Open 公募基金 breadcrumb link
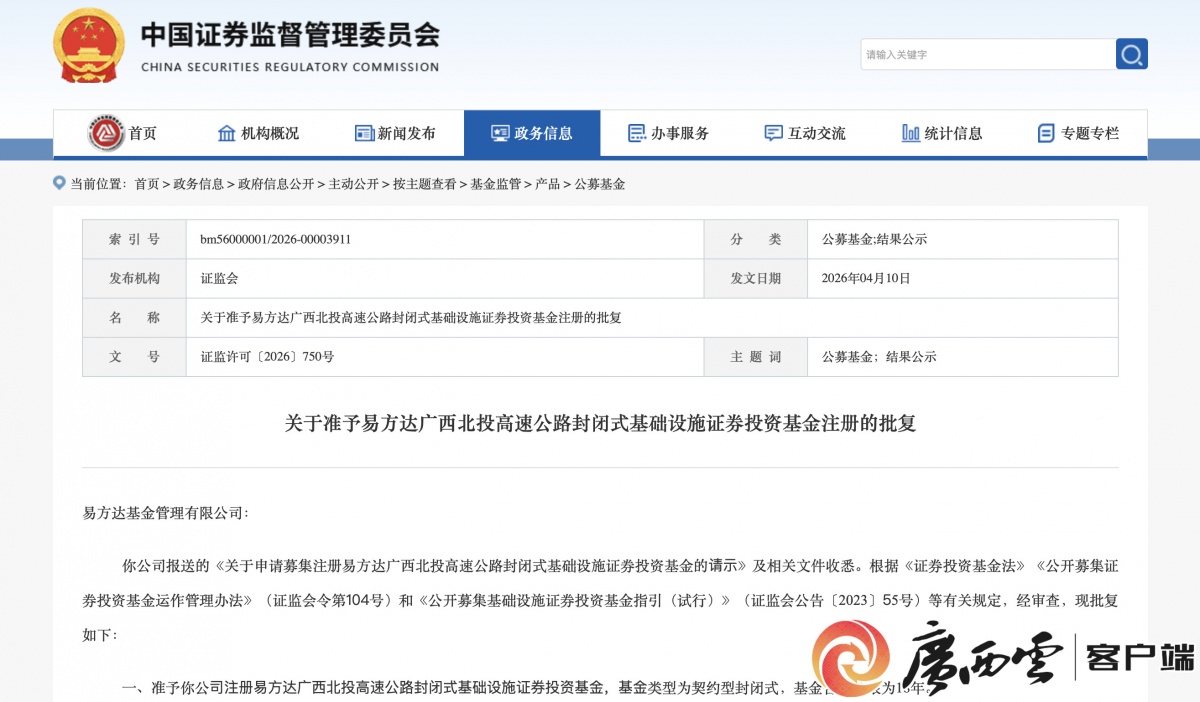 [x=600, y=184]
